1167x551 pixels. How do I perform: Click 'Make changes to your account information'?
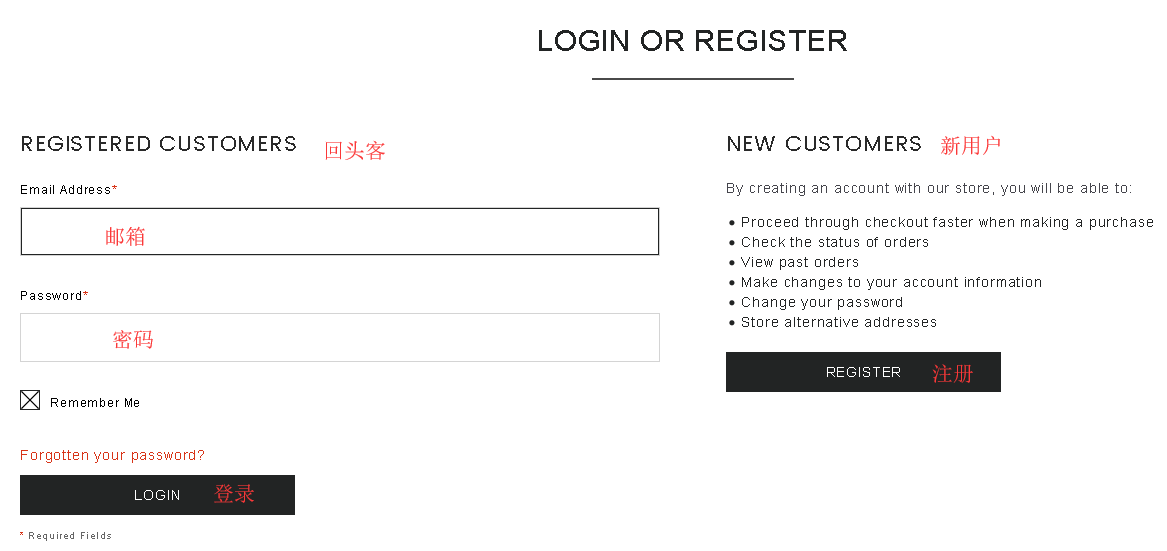[891, 282]
